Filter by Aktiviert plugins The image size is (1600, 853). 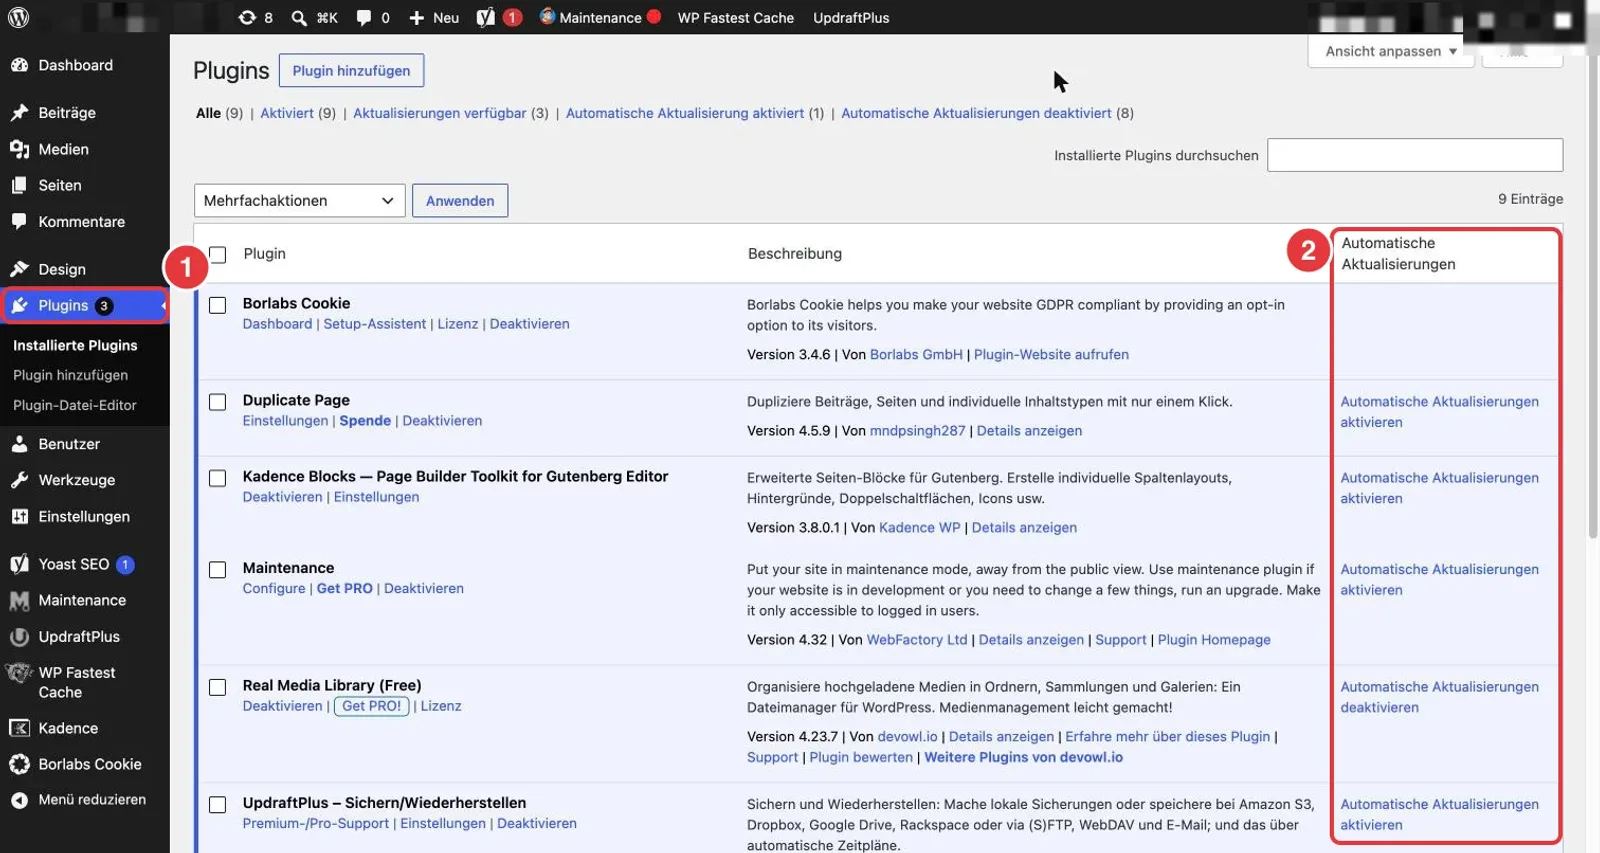click(287, 113)
